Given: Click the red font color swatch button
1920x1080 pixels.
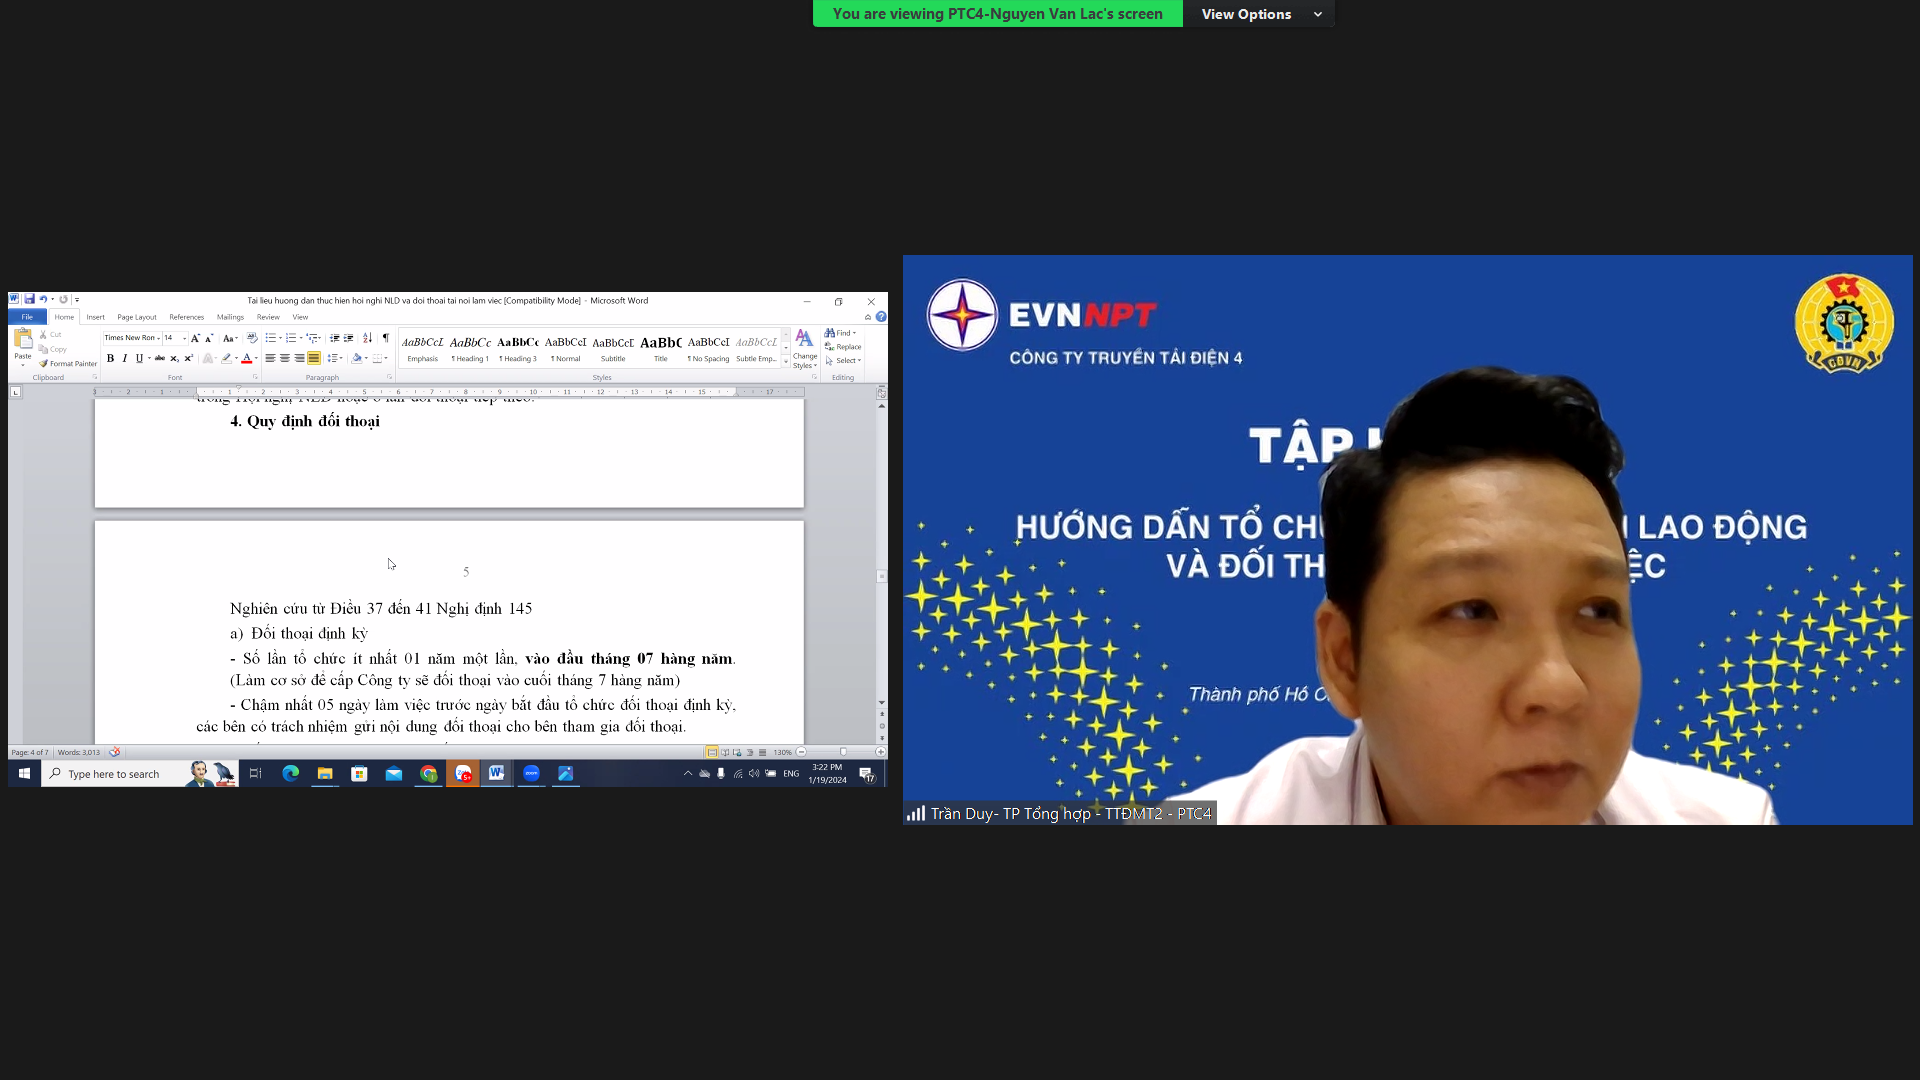Looking at the screenshot, I should click(x=246, y=358).
